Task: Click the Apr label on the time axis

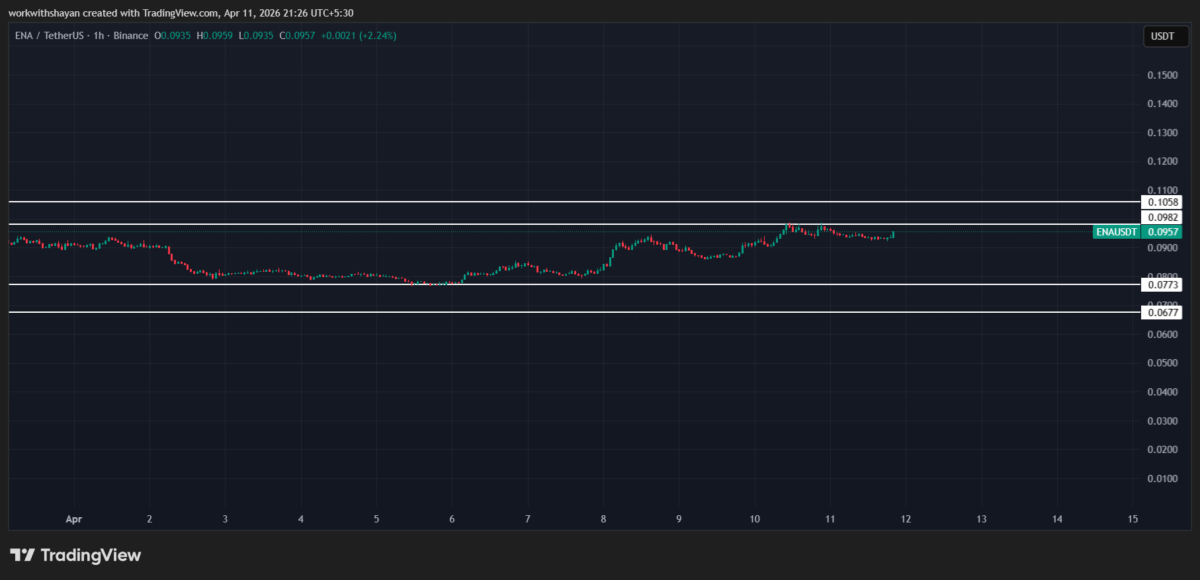Action: (73, 519)
